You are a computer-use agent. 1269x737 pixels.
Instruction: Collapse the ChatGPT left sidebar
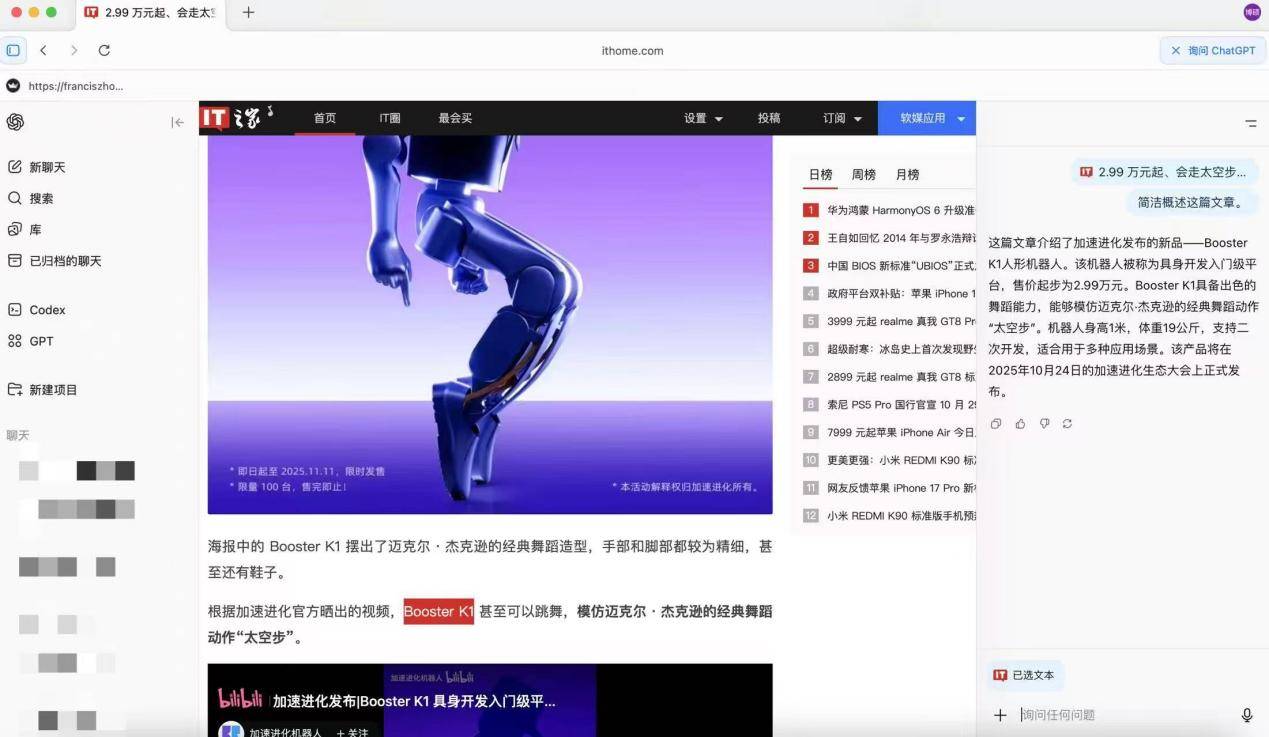pos(177,122)
